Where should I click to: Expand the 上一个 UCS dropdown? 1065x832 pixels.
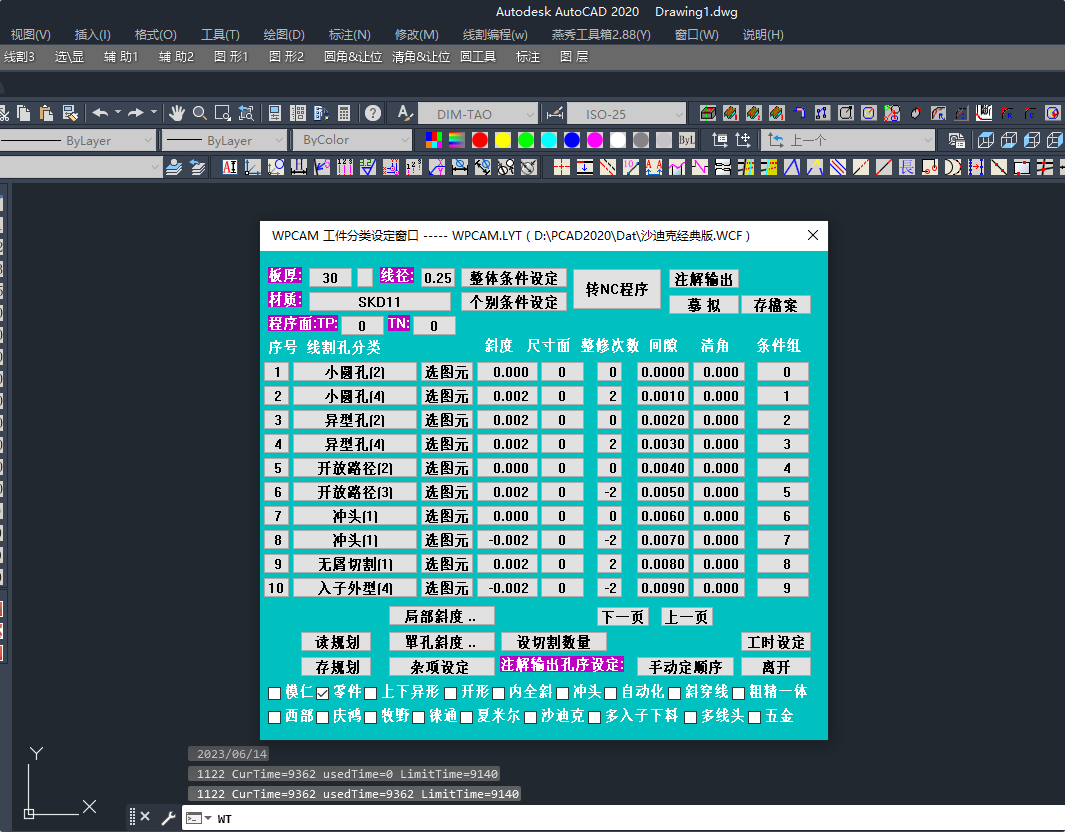[848, 141]
